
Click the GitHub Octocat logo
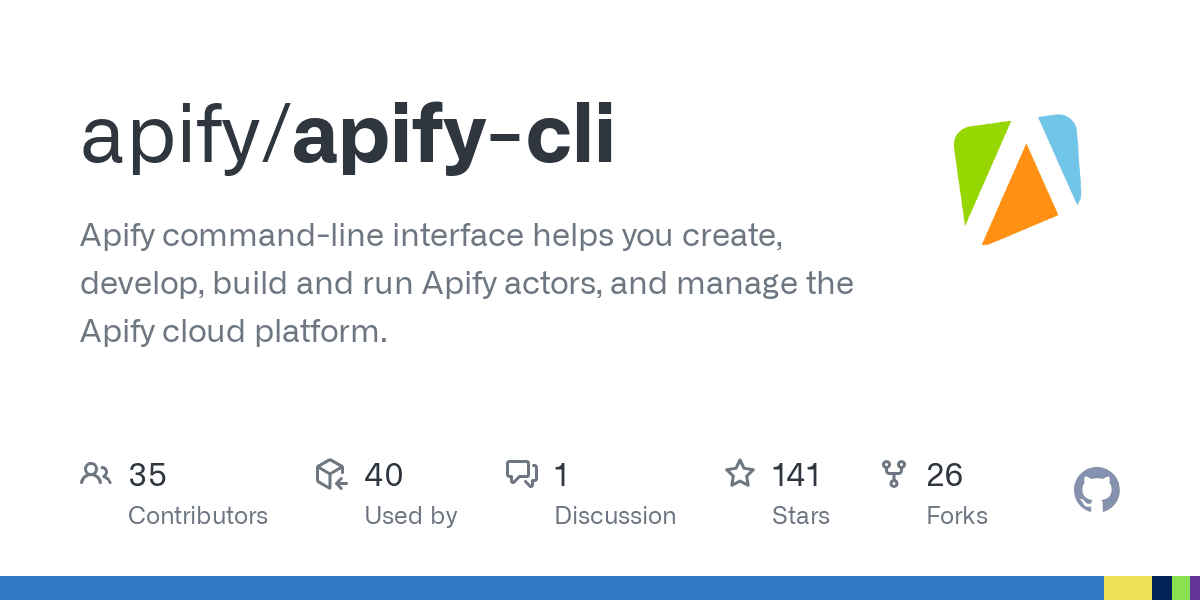click(x=1097, y=491)
